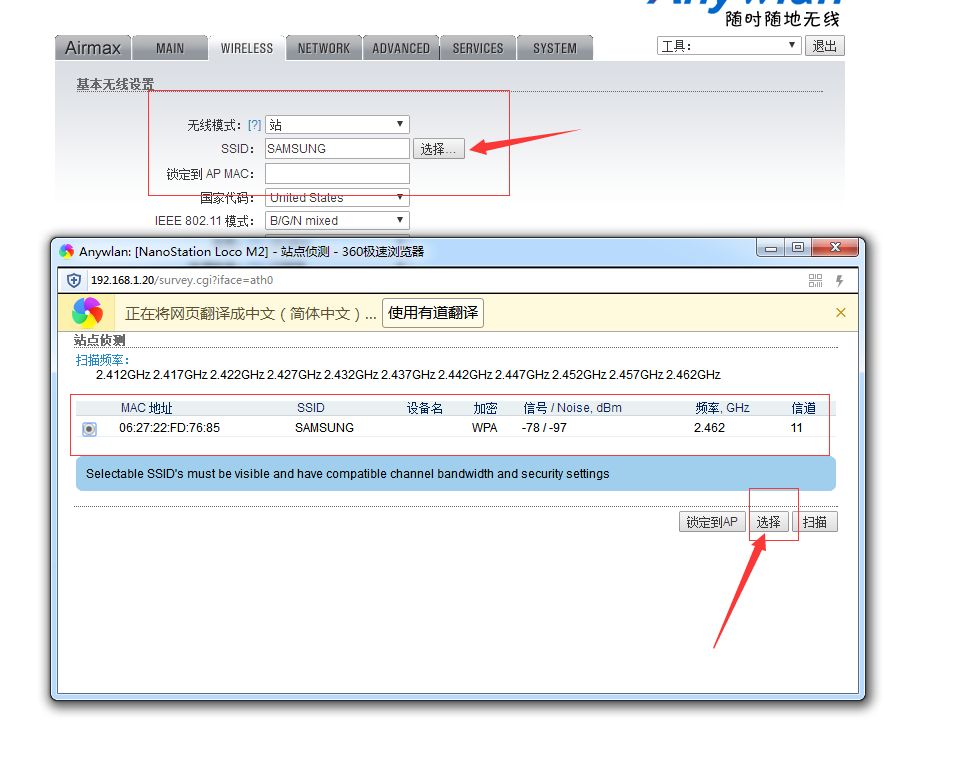Click the WPA encryption cell
Screen dimensions: 961x768
click(484, 428)
